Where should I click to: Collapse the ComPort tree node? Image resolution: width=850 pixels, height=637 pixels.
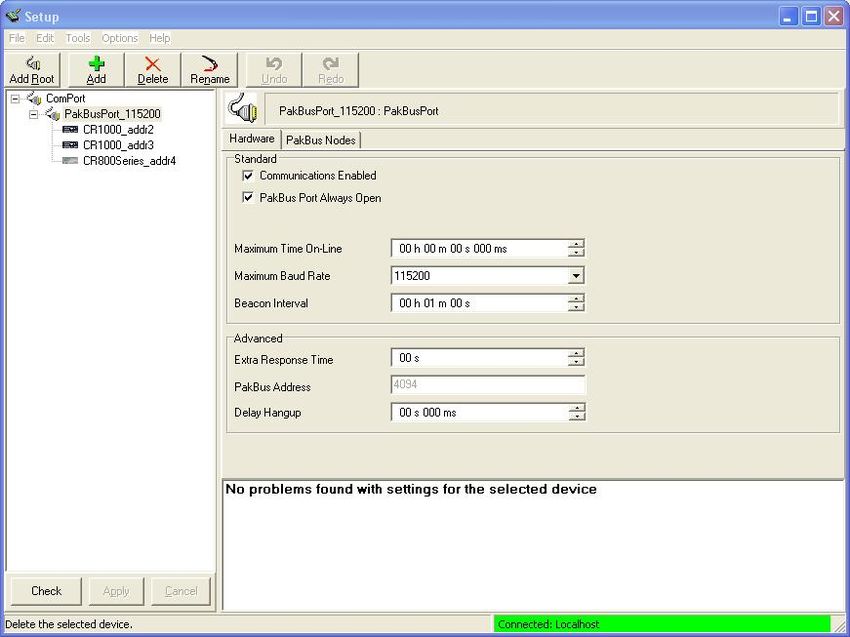pyautogui.click(x=15, y=99)
